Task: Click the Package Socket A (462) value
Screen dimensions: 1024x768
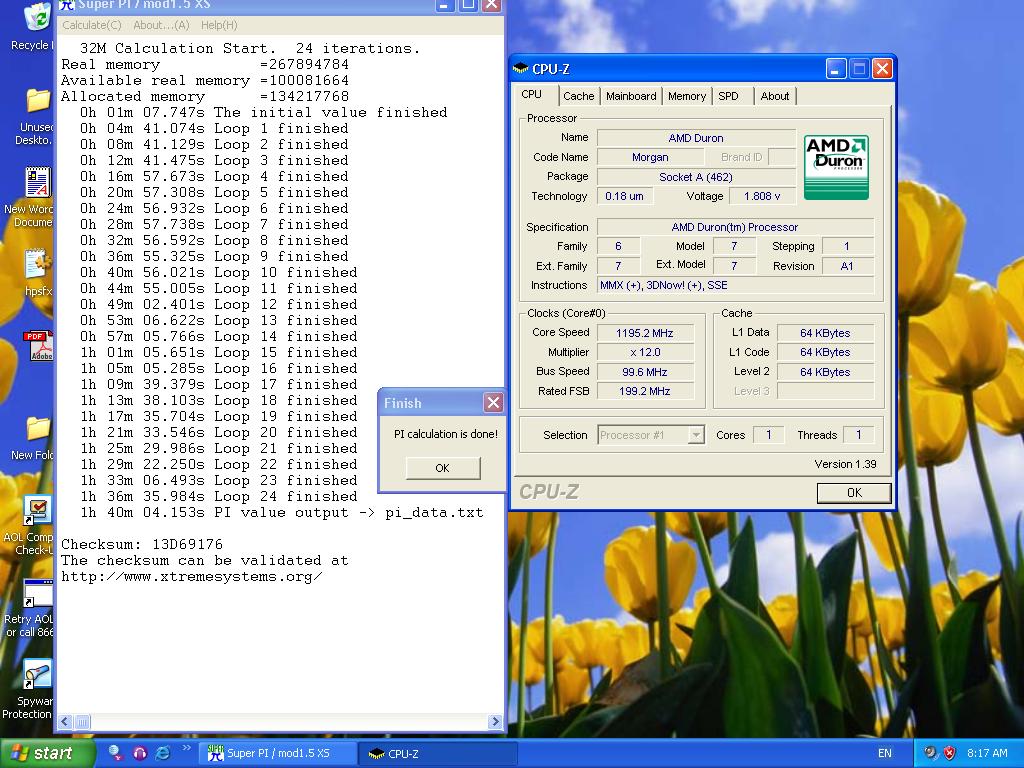Action: (696, 177)
